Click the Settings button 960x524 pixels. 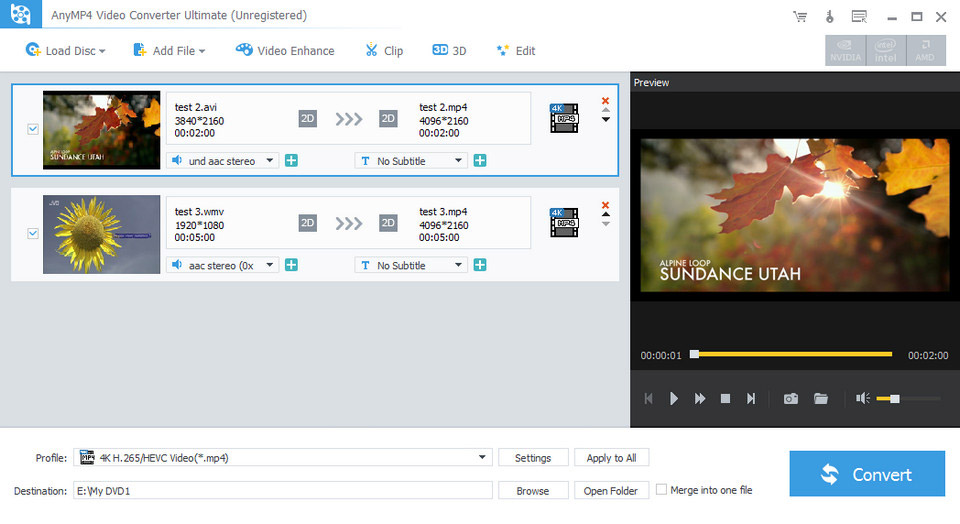[533, 458]
